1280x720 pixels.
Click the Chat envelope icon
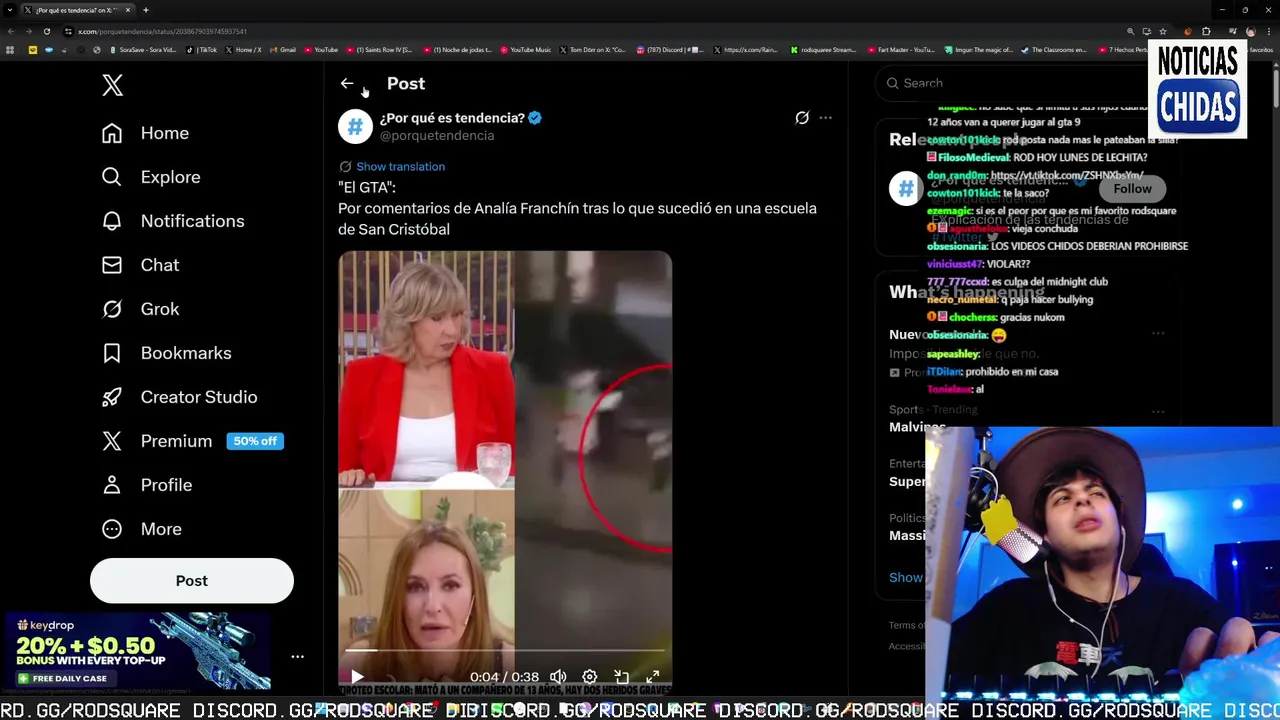coord(112,265)
